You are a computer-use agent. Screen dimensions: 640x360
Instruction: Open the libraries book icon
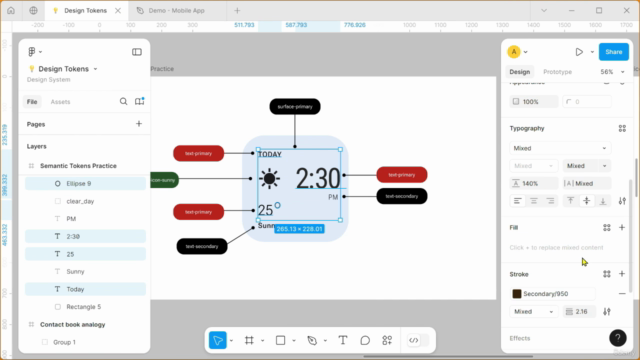(x=139, y=101)
